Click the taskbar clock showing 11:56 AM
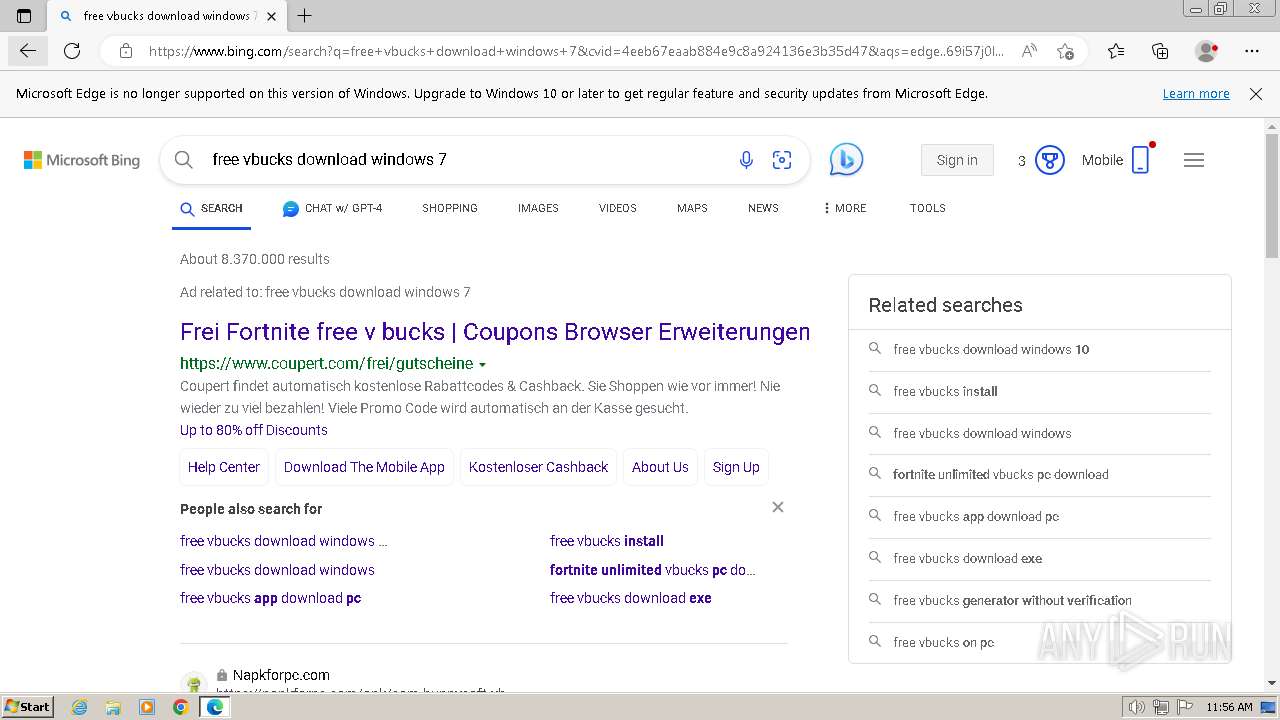This screenshot has width=1280, height=720. (1229, 707)
